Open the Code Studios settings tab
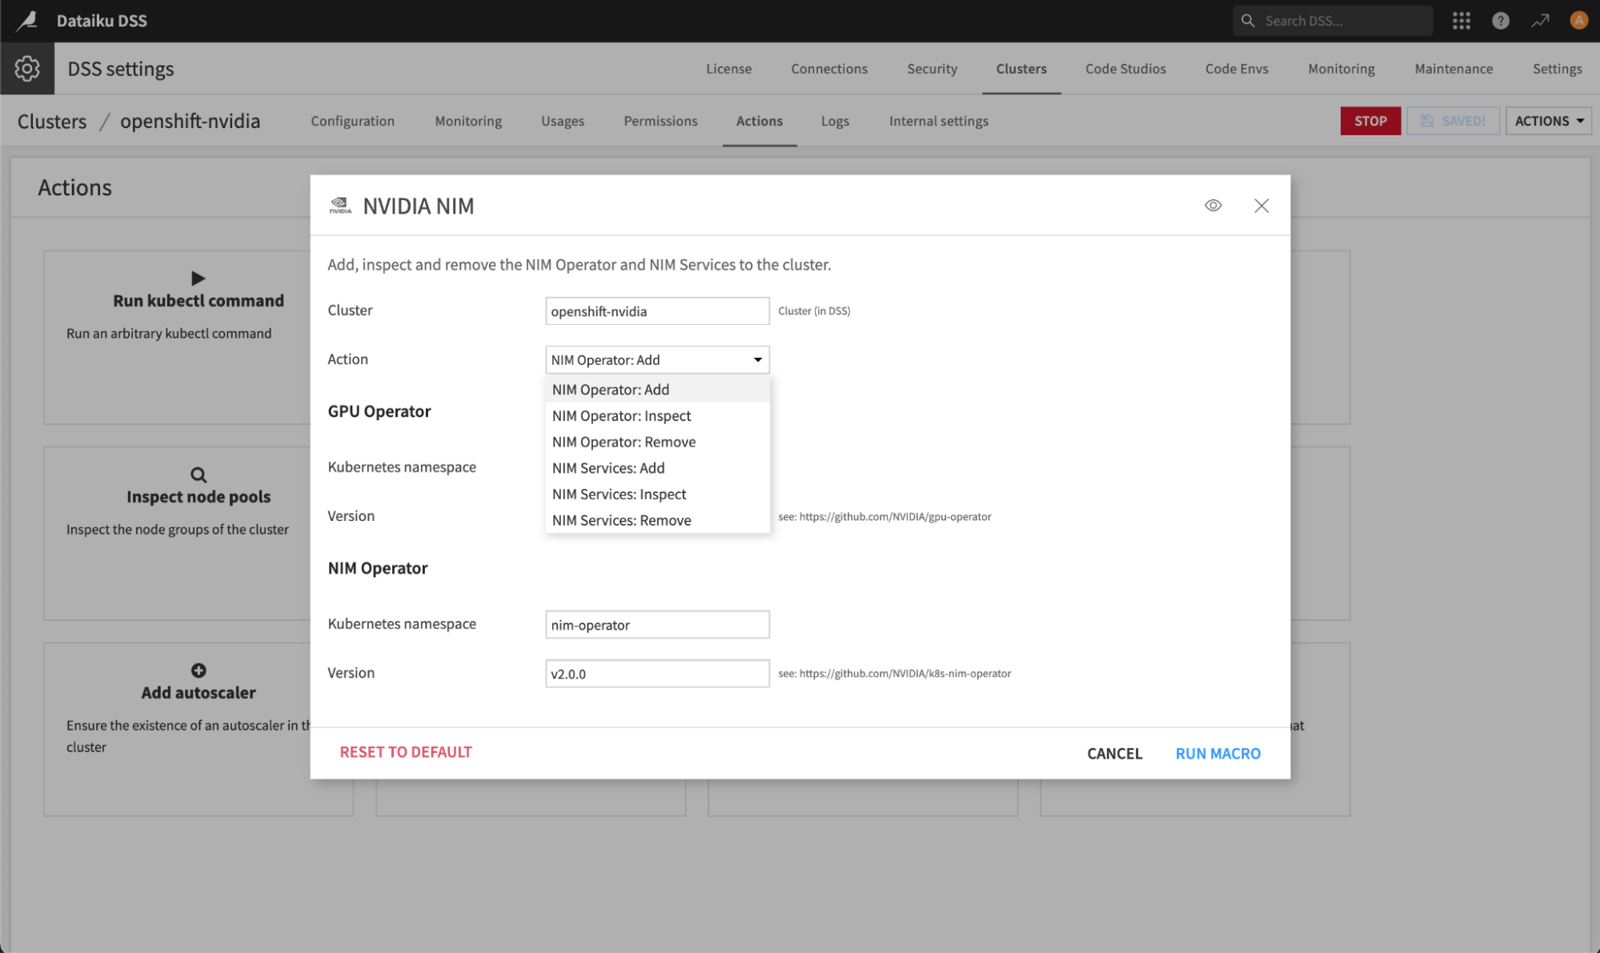This screenshot has height=953, width=1600. pyautogui.click(x=1125, y=69)
